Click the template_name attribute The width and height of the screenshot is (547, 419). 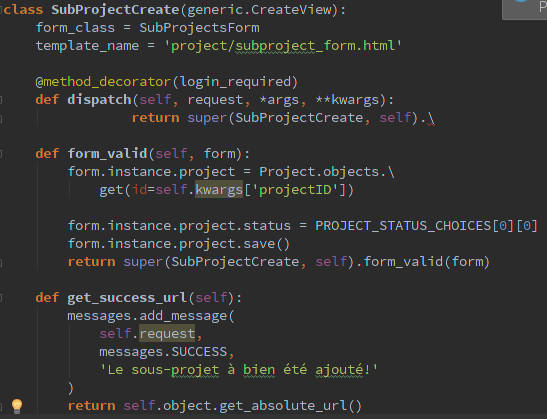point(87,46)
